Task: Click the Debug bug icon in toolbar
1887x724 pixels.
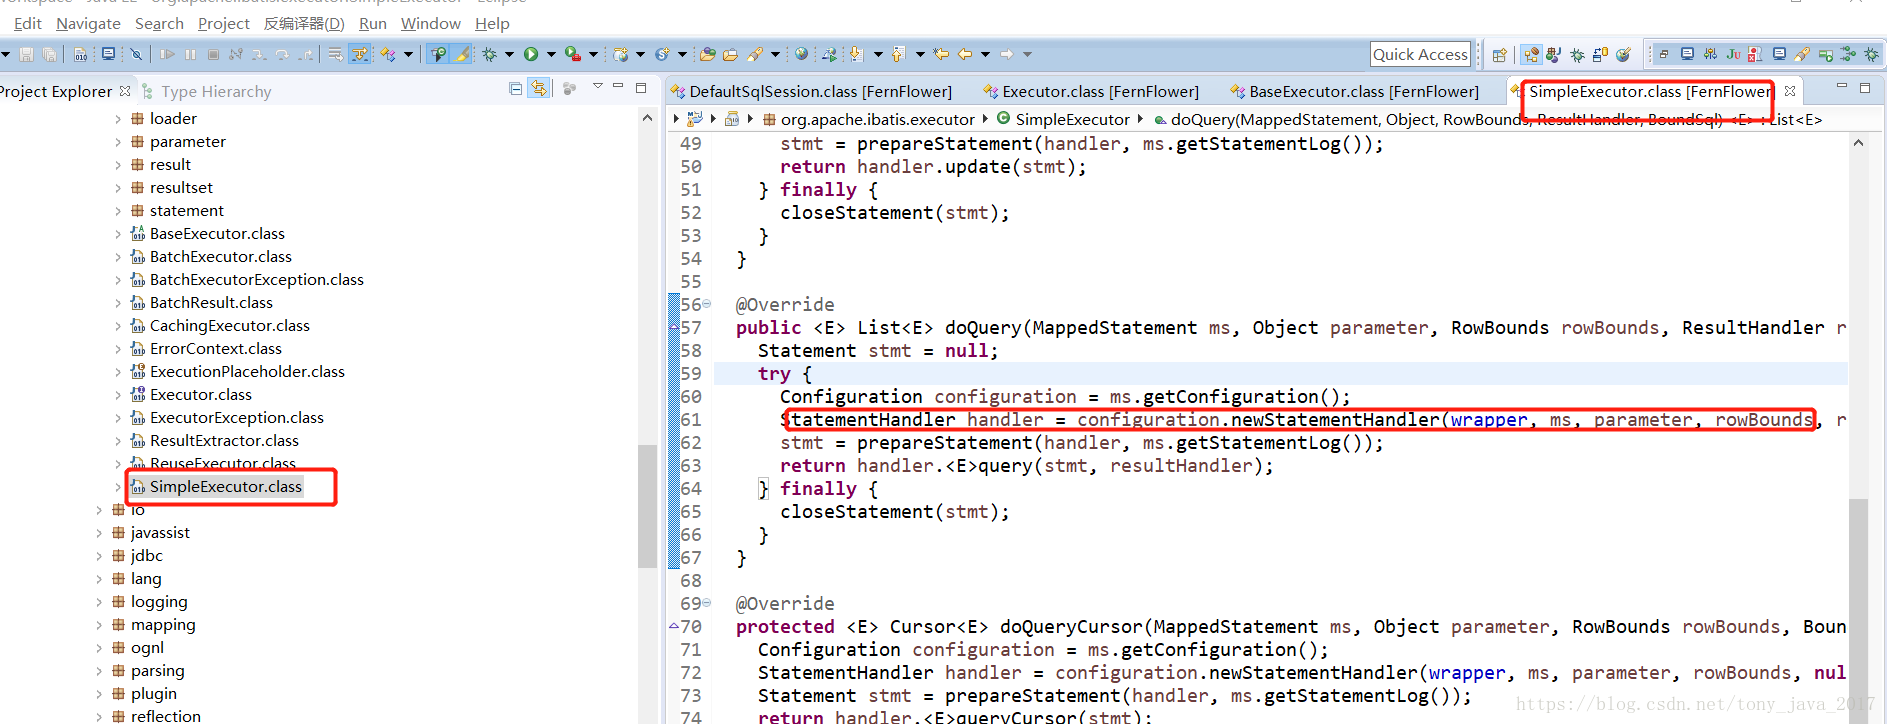Action: point(489,54)
